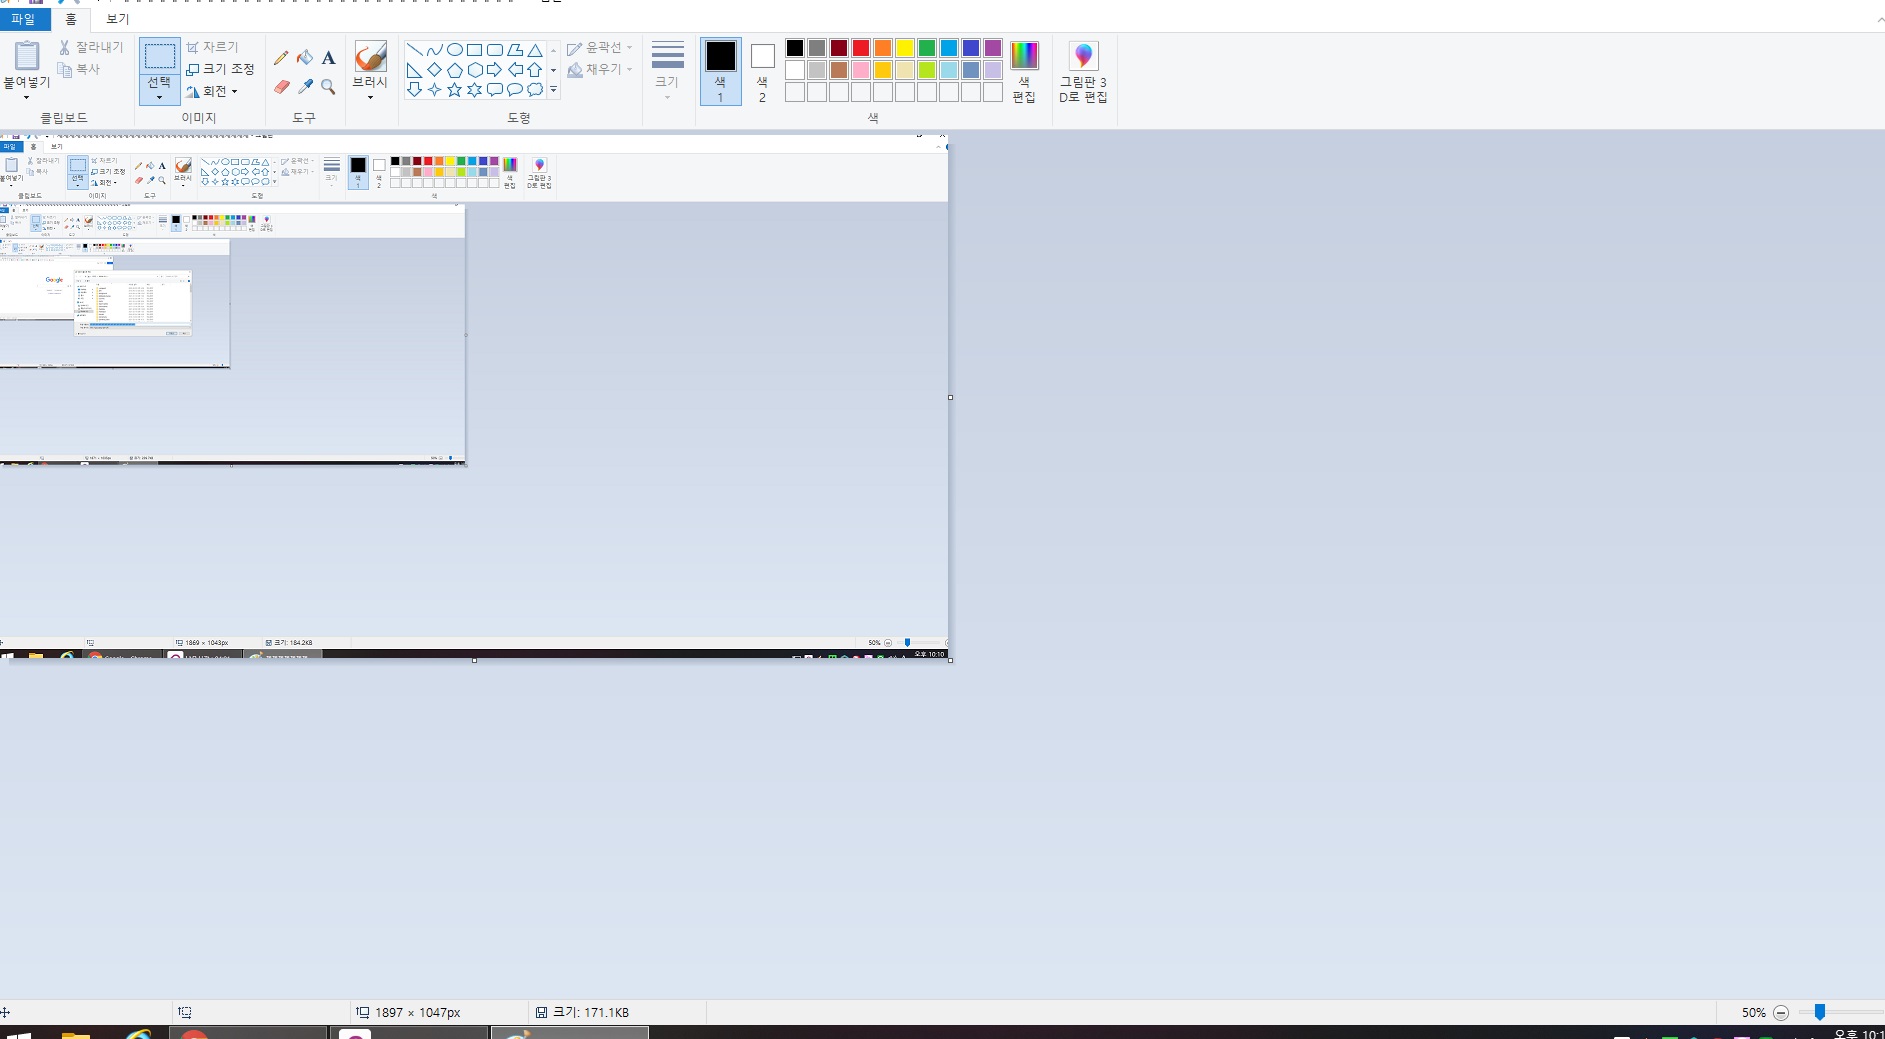The image size is (1885, 1039).
Task: Select the rounded rectangle callout shape
Action: click(494, 90)
